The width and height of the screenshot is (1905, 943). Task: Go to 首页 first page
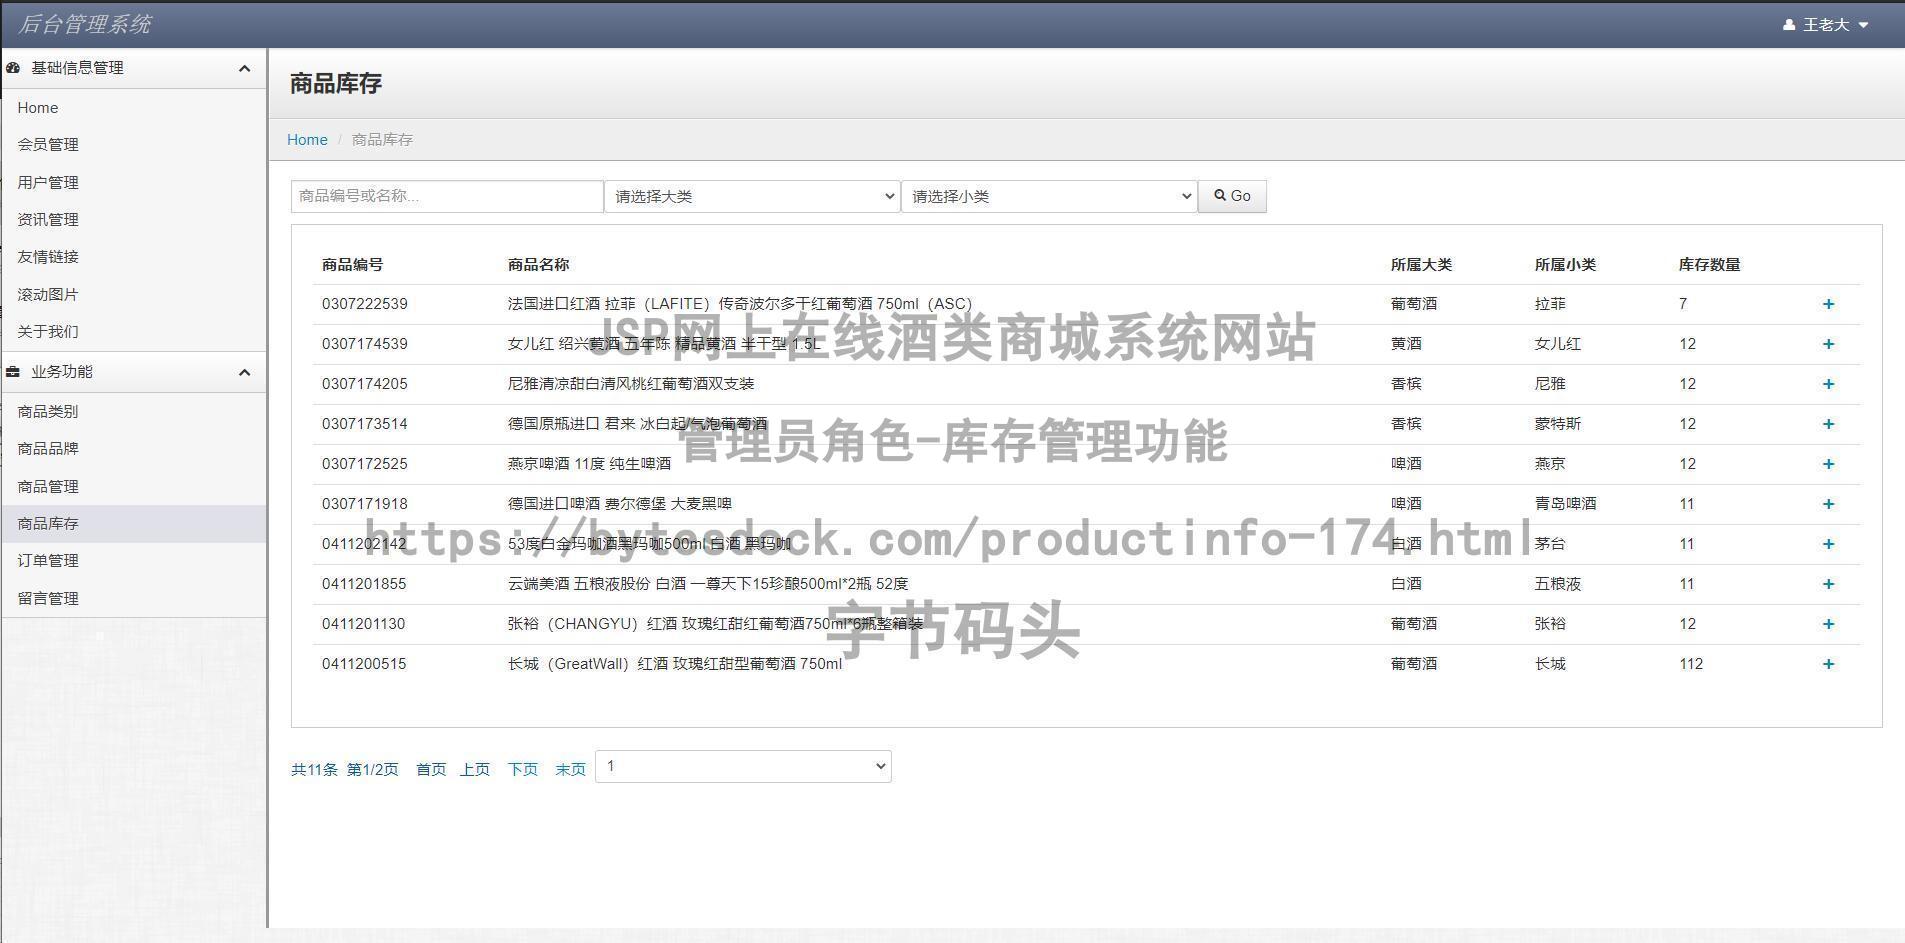431,770
